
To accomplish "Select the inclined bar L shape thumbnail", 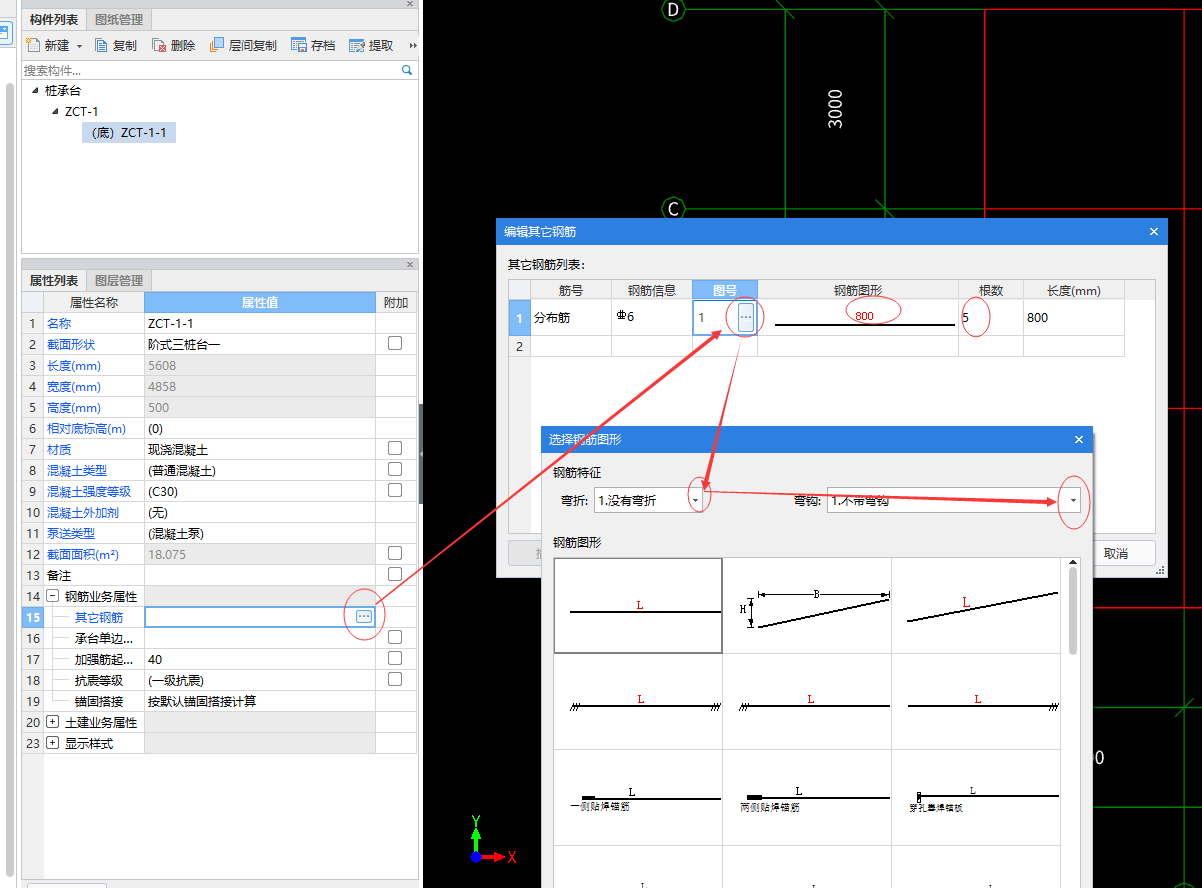I will 976,606.
